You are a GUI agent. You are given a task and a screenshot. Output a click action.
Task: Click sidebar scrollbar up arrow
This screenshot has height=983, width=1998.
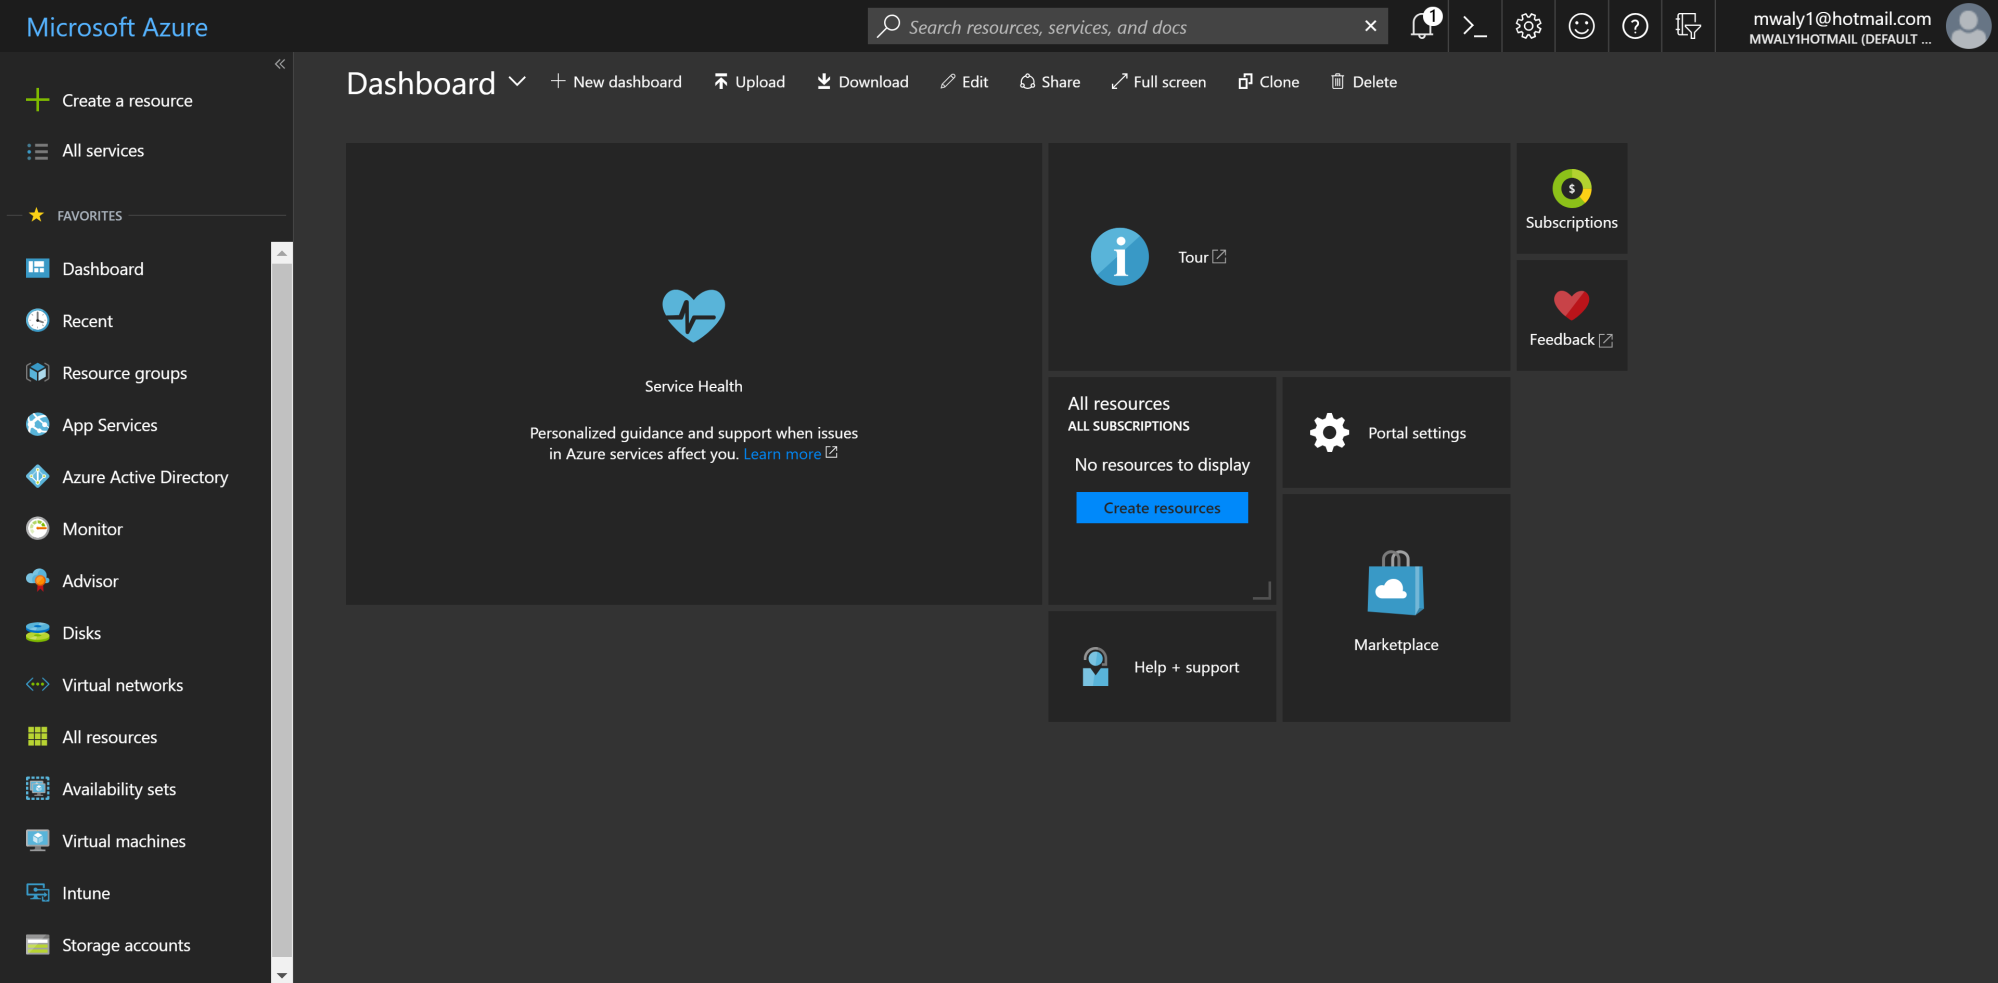point(282,253)
